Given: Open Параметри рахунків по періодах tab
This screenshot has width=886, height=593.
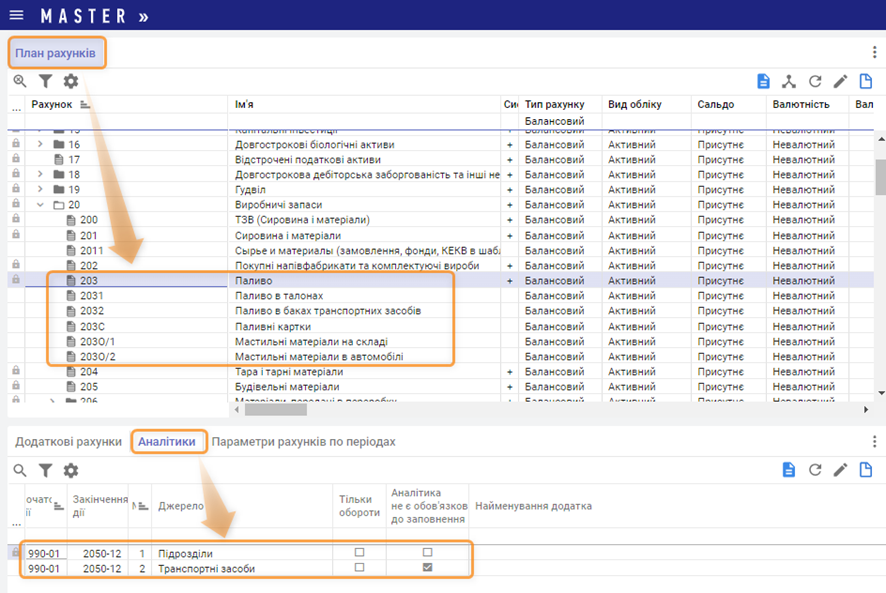Looking at the screenshot, I should 303,441.
